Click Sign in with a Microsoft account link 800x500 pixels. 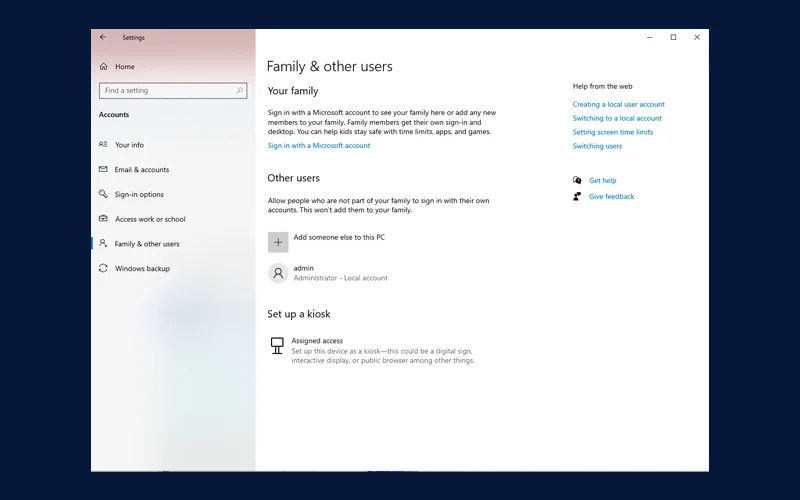click(x=319, y=145)
